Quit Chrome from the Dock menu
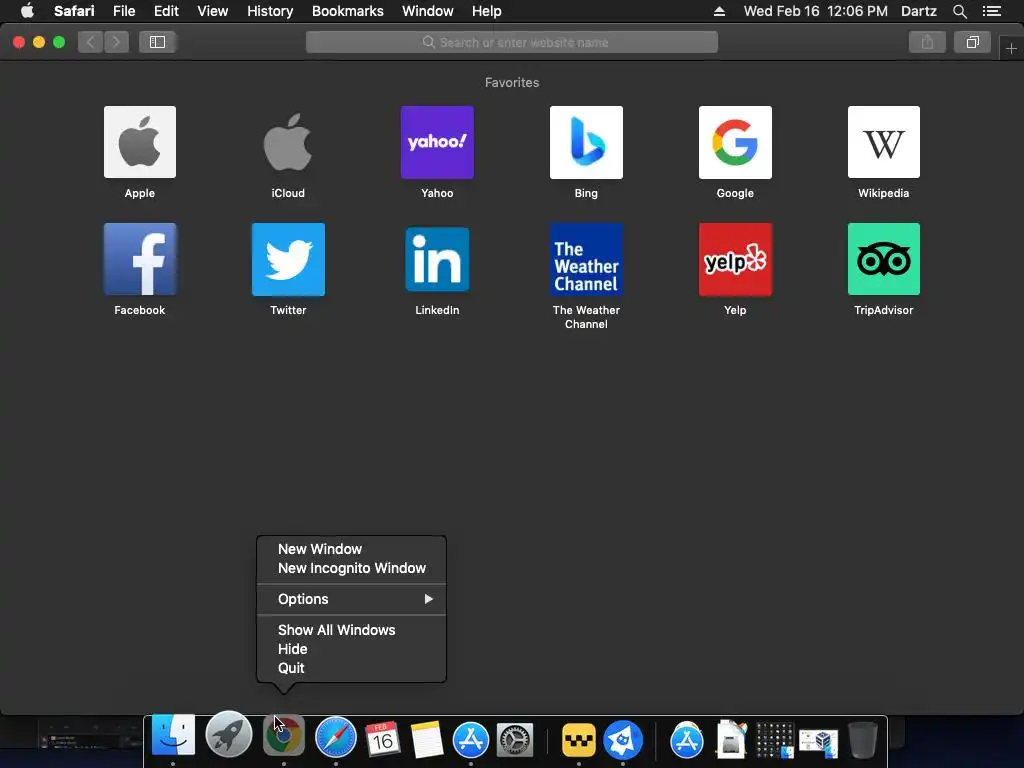Image resolution: width=1024 pixels, height=768 pixels. [x=351, y=668]
